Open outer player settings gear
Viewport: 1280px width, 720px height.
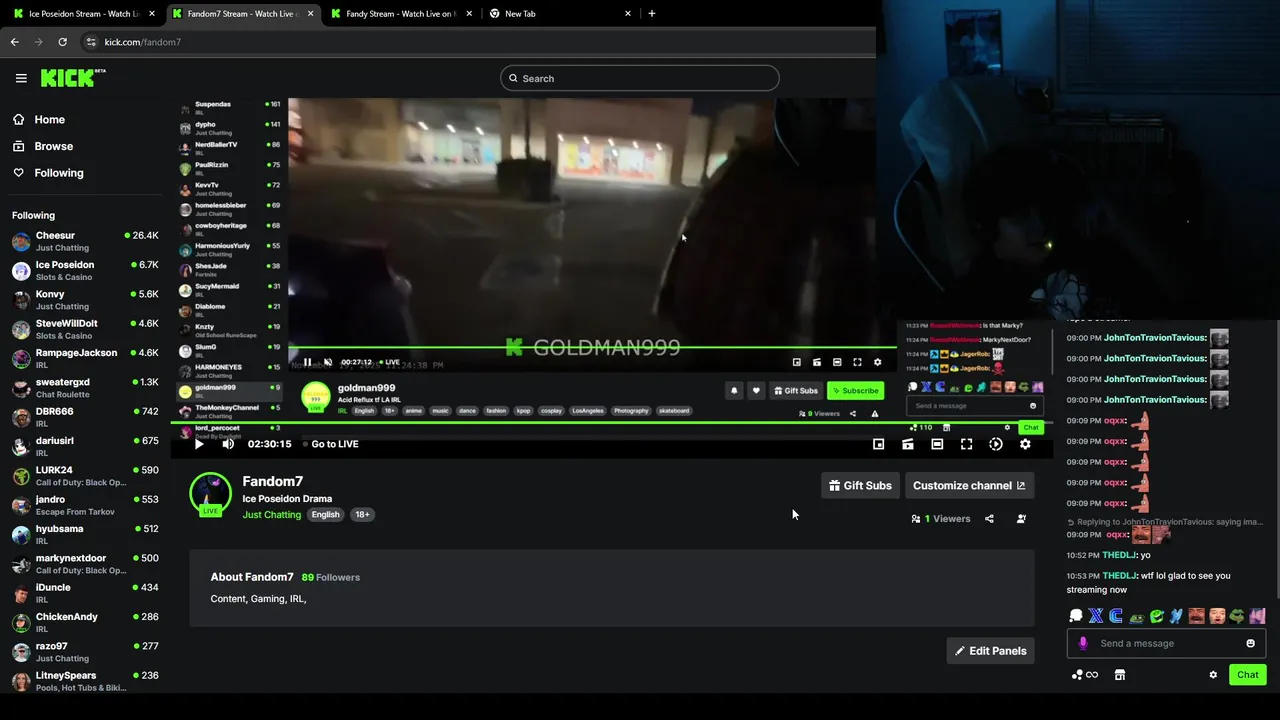coord(1025,444)
